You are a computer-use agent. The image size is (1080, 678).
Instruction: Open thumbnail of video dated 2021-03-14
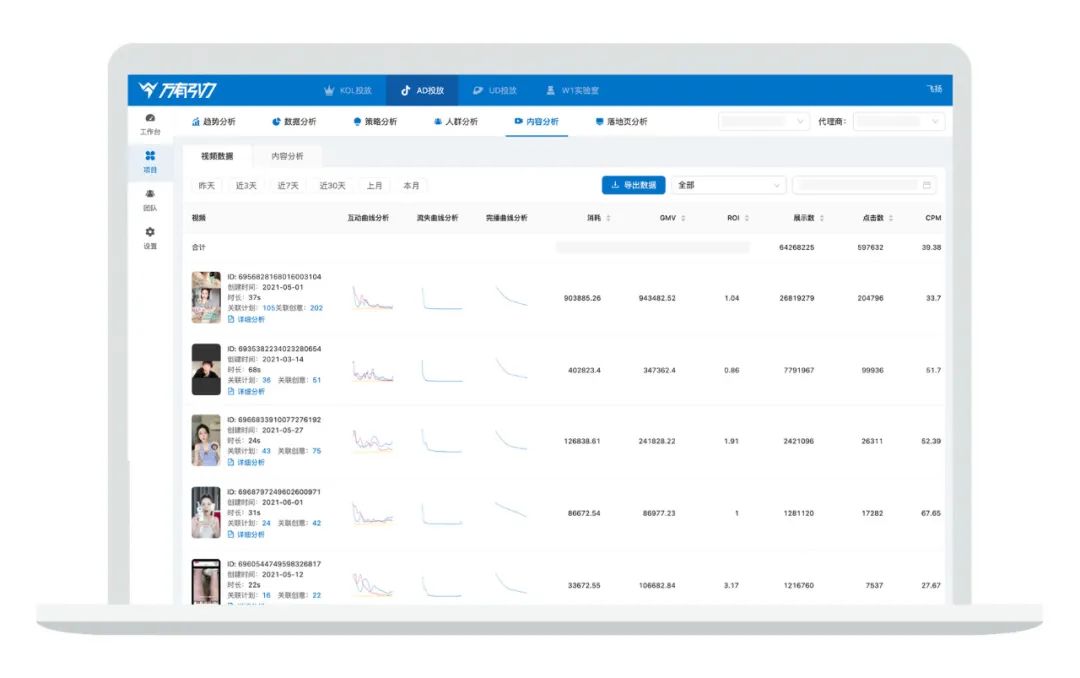pyautogui.click(x=206, y=369)
